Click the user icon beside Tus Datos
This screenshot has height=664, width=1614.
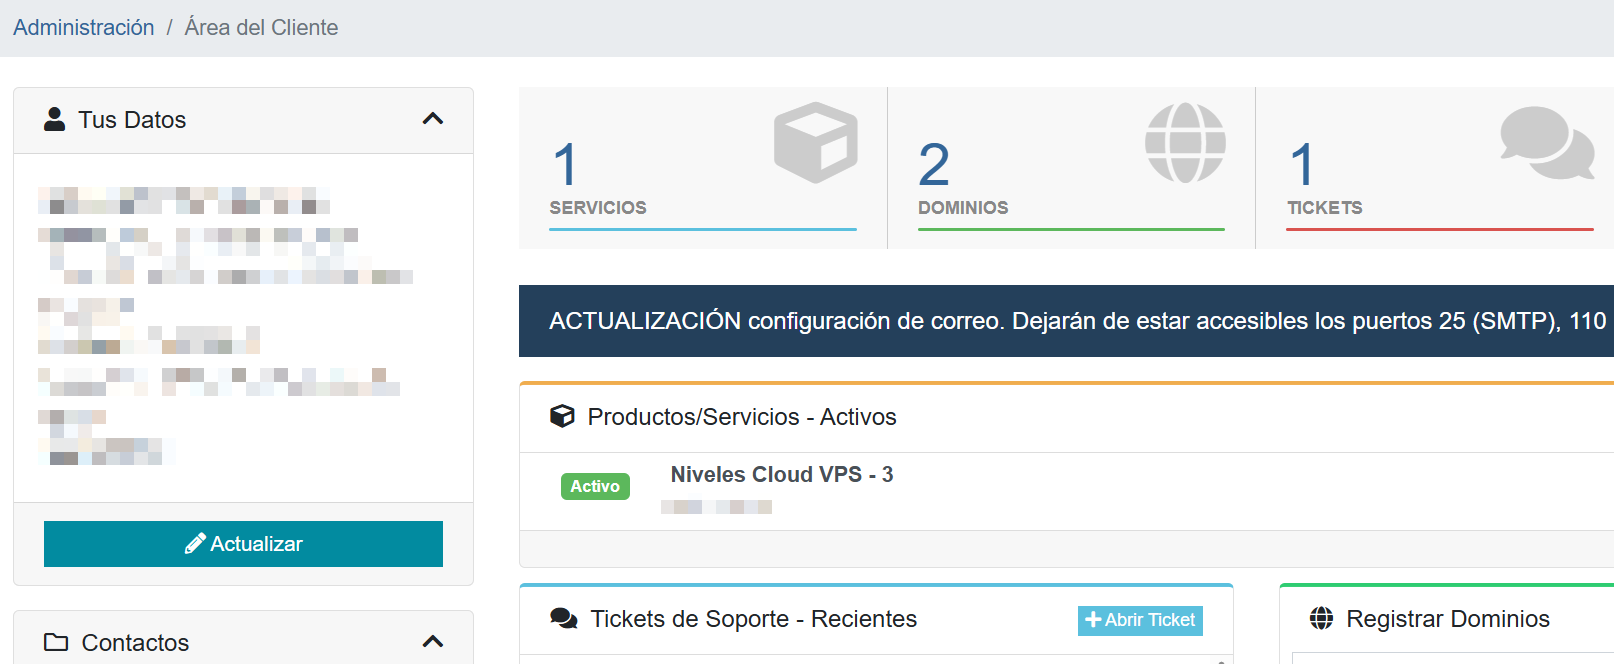54,119
